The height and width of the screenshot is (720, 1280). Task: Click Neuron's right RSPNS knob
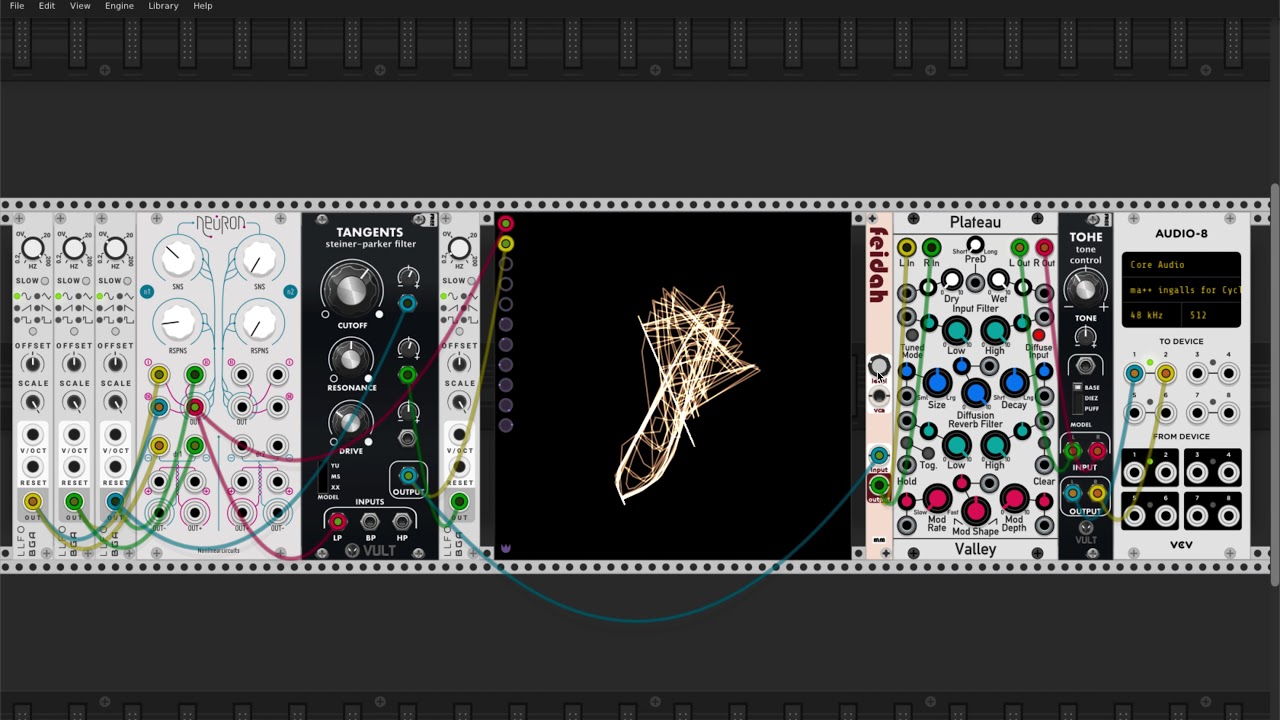pyautogui.click(x=259, y=324)
